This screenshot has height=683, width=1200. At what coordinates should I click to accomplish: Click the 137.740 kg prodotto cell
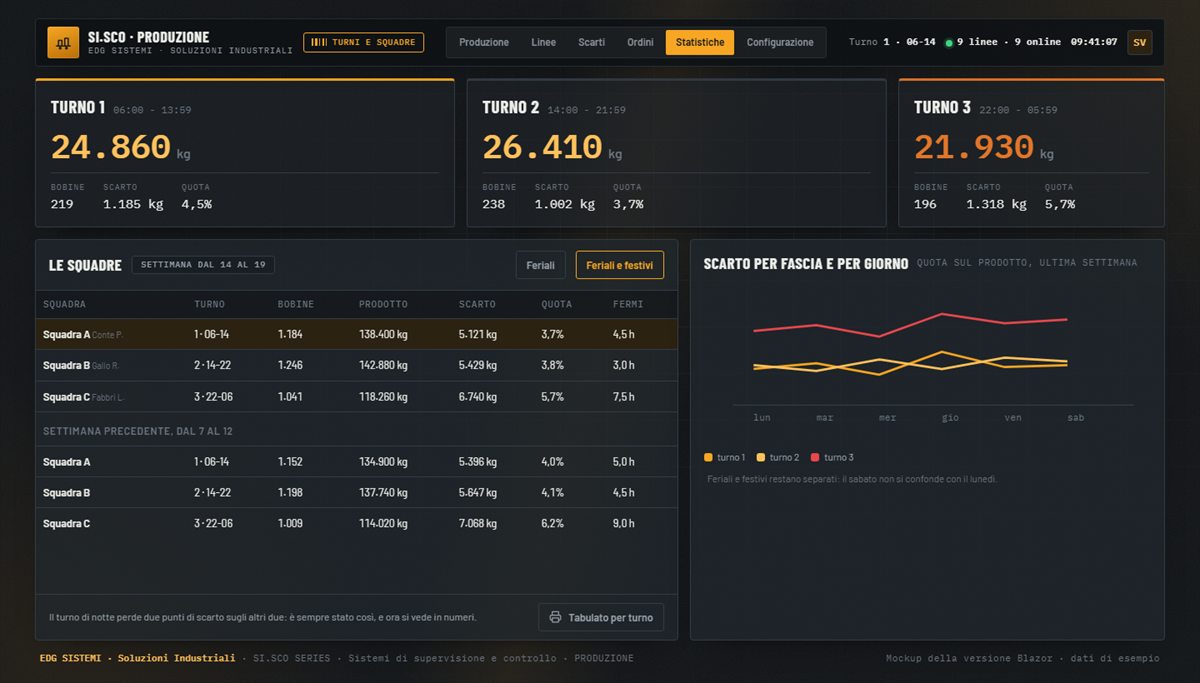(x=383, y=492)
